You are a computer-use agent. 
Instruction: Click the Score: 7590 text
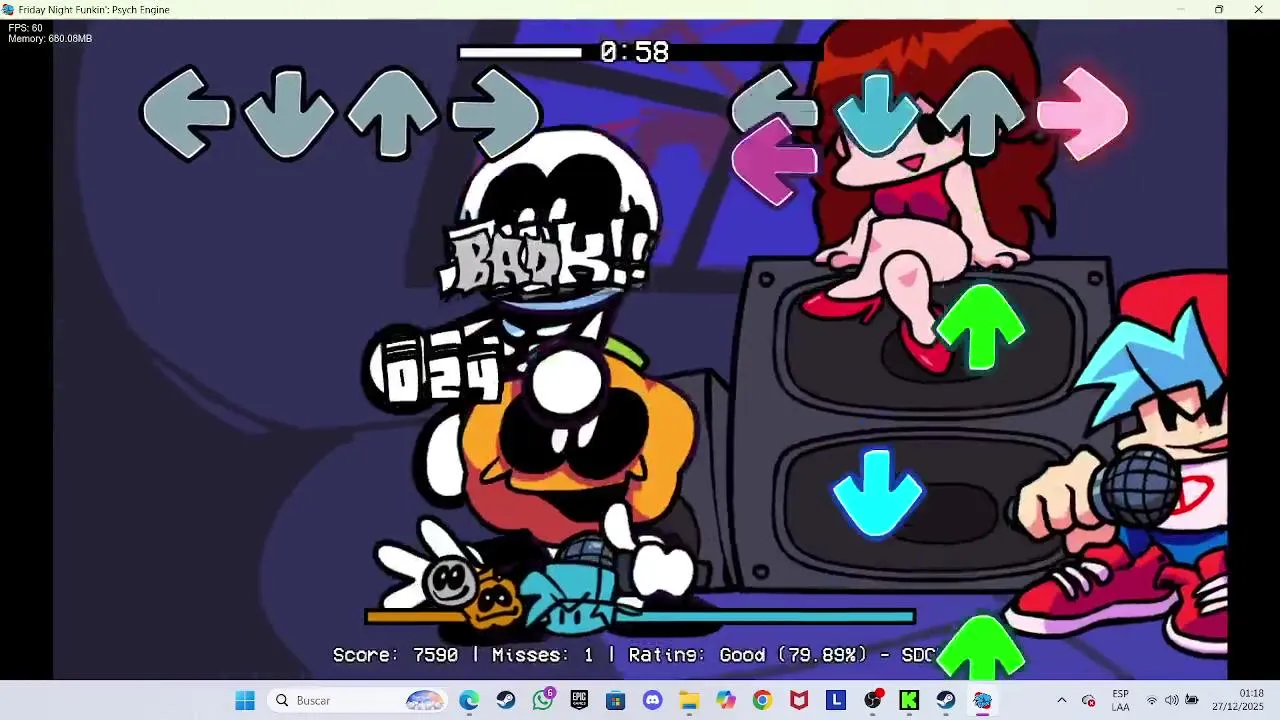(395, 655)
